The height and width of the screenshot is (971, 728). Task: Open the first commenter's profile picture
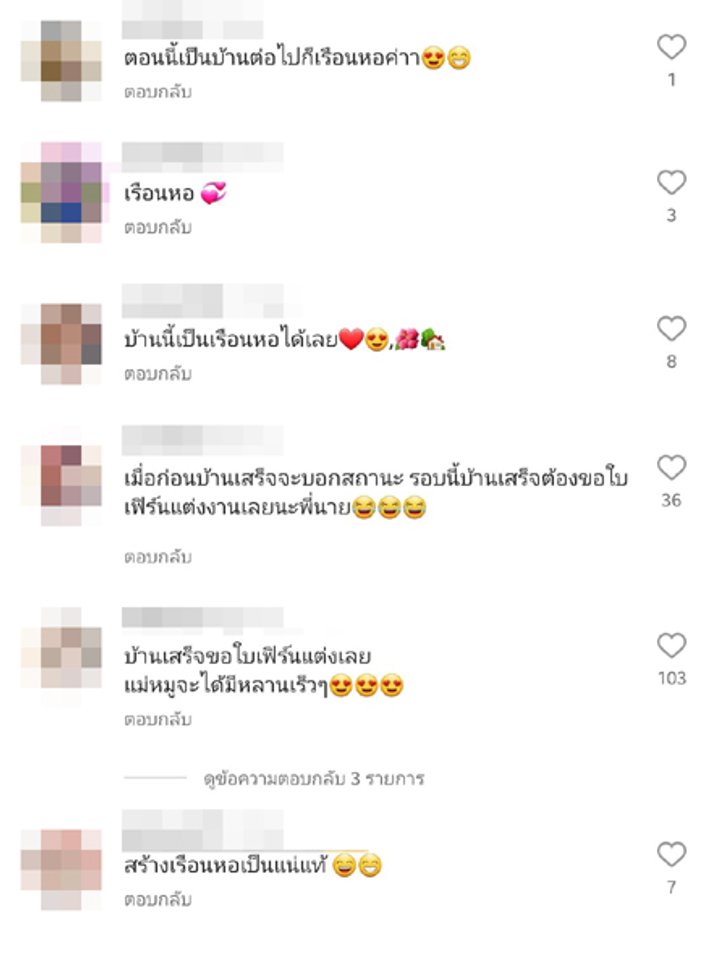coord(61,61)
